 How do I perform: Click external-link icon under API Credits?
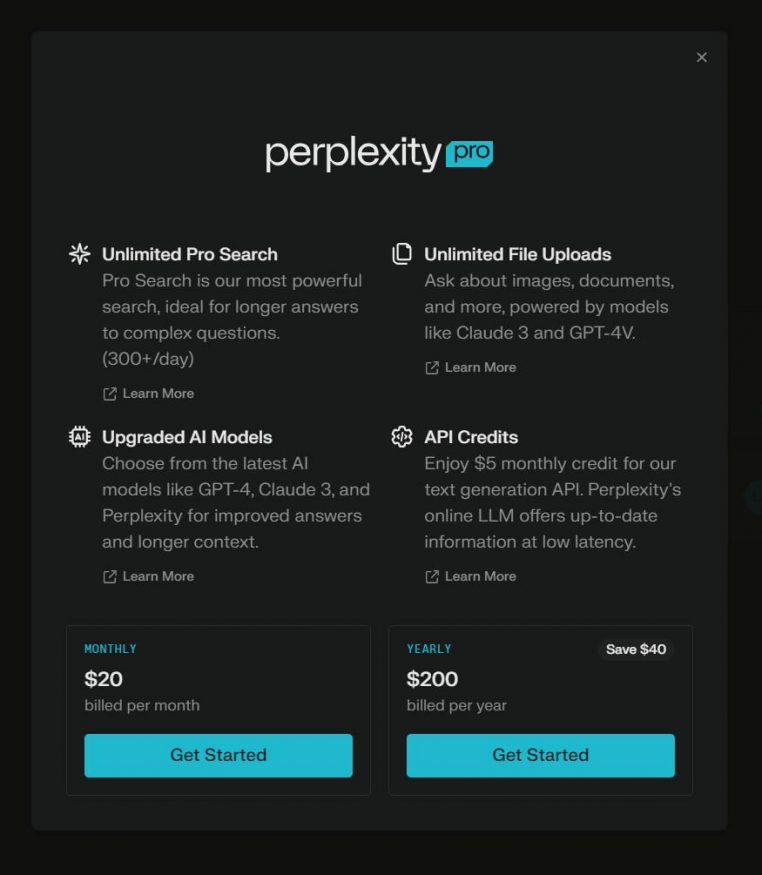432,577
